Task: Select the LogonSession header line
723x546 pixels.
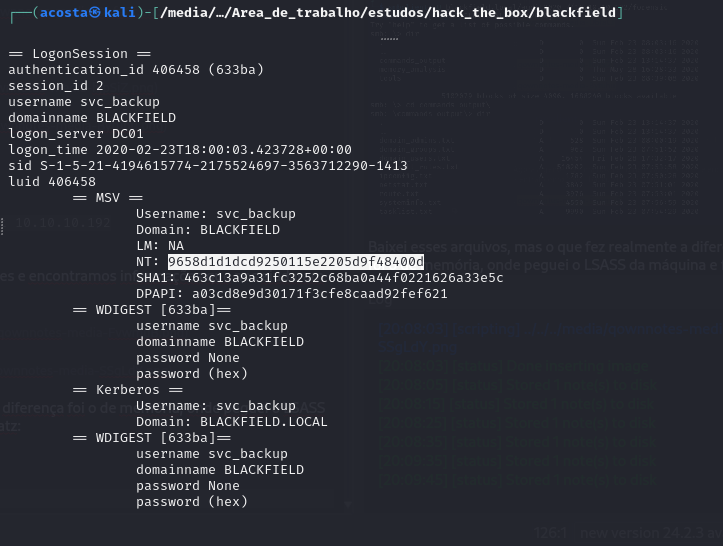Action: (x=80, y=54)
